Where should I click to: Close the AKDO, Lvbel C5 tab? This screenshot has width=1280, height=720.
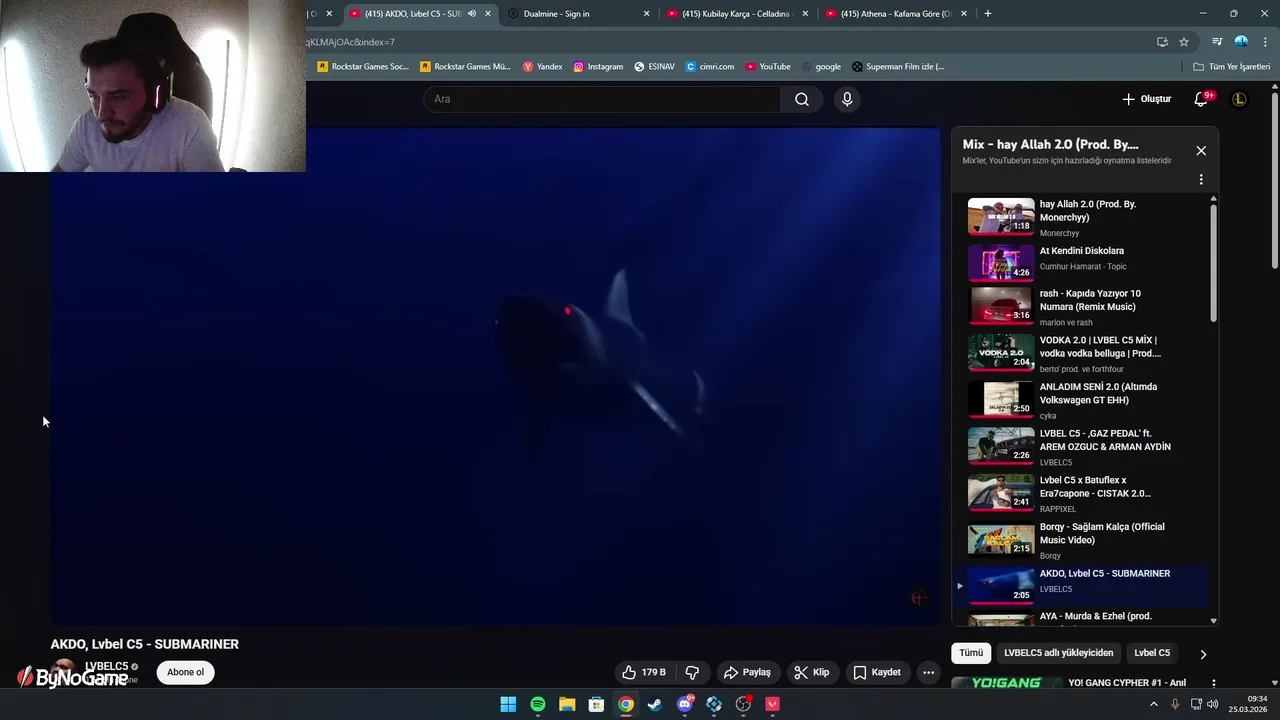488,14
